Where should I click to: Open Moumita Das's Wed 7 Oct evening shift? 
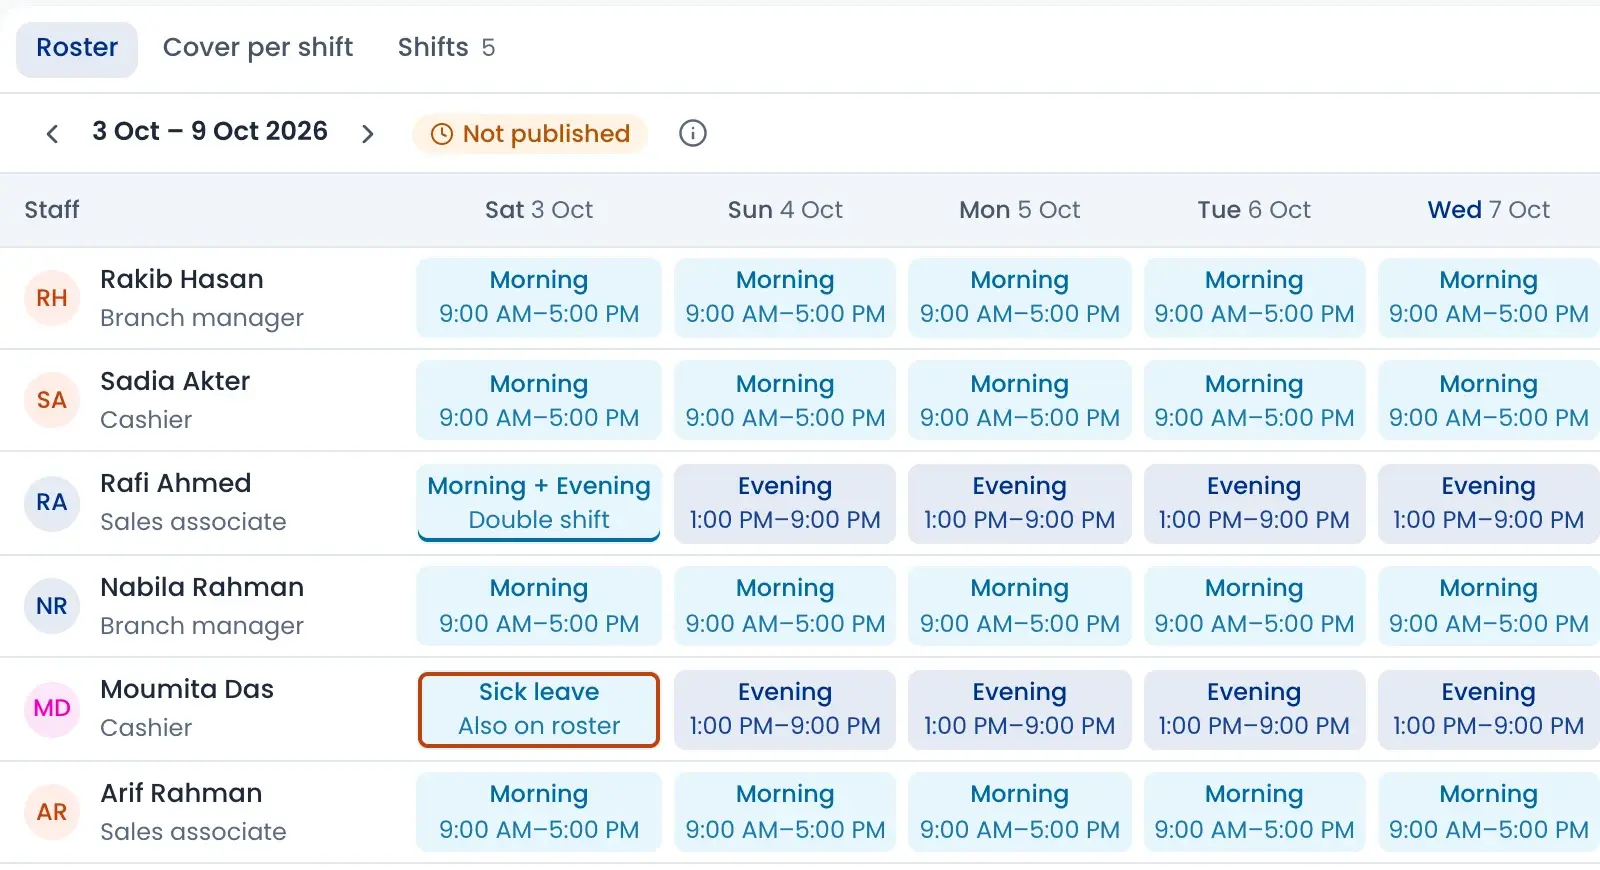point(1488,709)
